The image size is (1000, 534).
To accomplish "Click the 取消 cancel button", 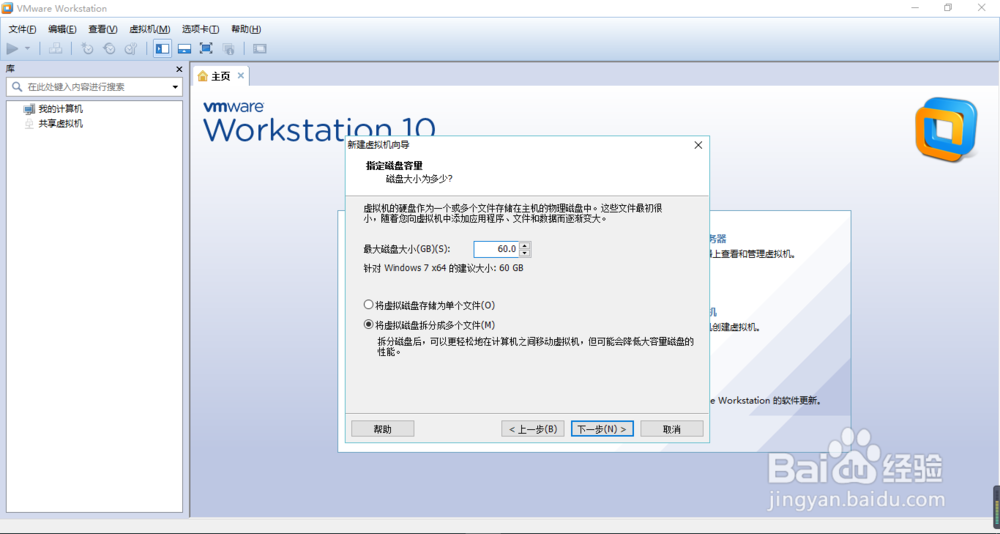I will [x=672, y=429].
